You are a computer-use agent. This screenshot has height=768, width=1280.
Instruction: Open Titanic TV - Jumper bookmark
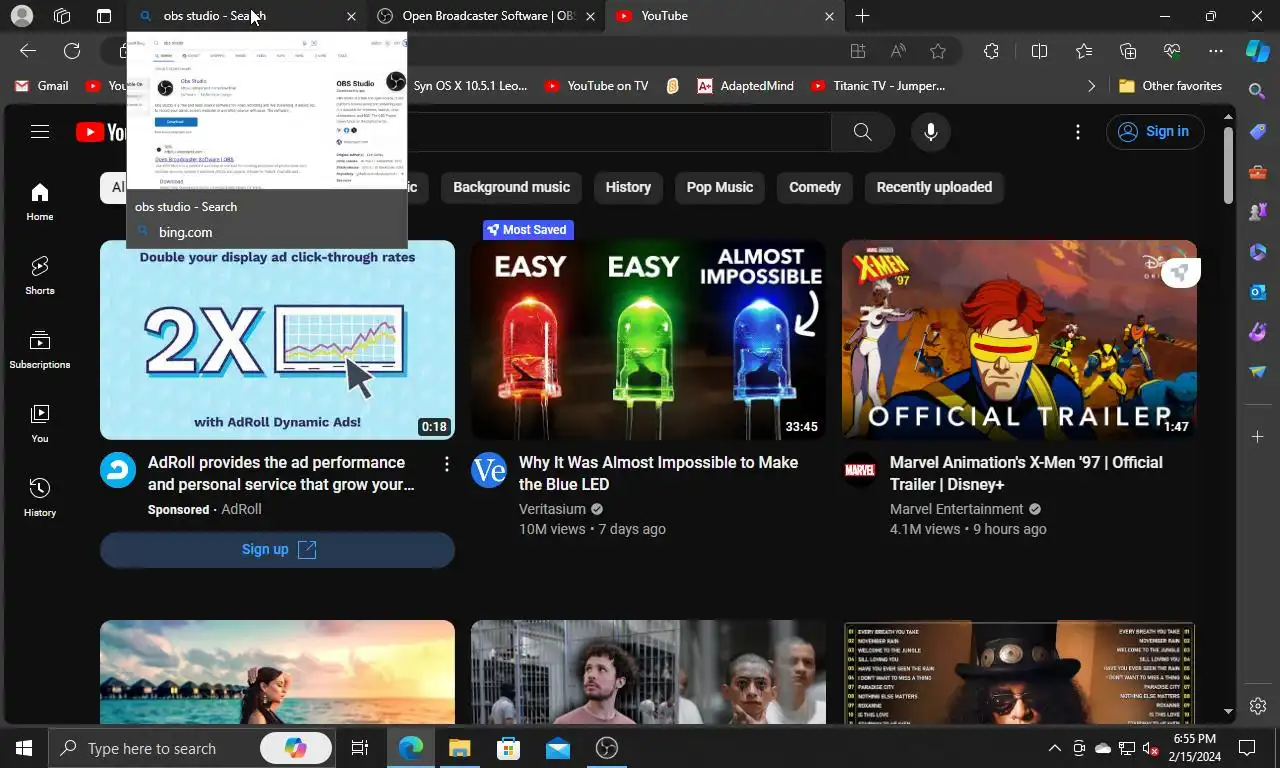pyautogui.click(x=877, y=86)
